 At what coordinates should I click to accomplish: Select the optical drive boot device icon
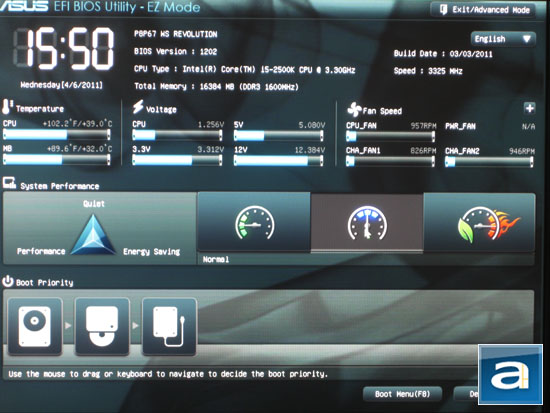coord(102,326)
